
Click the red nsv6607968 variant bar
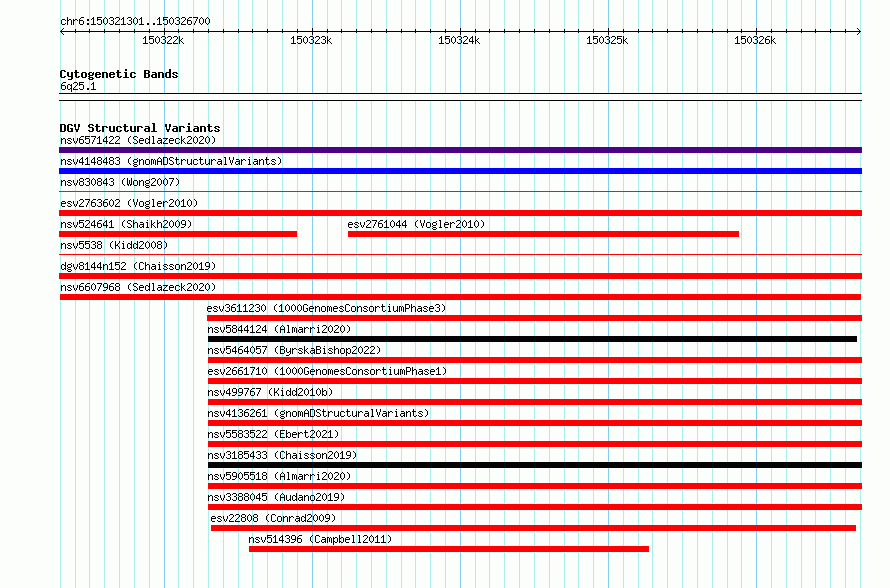(460, 297)
